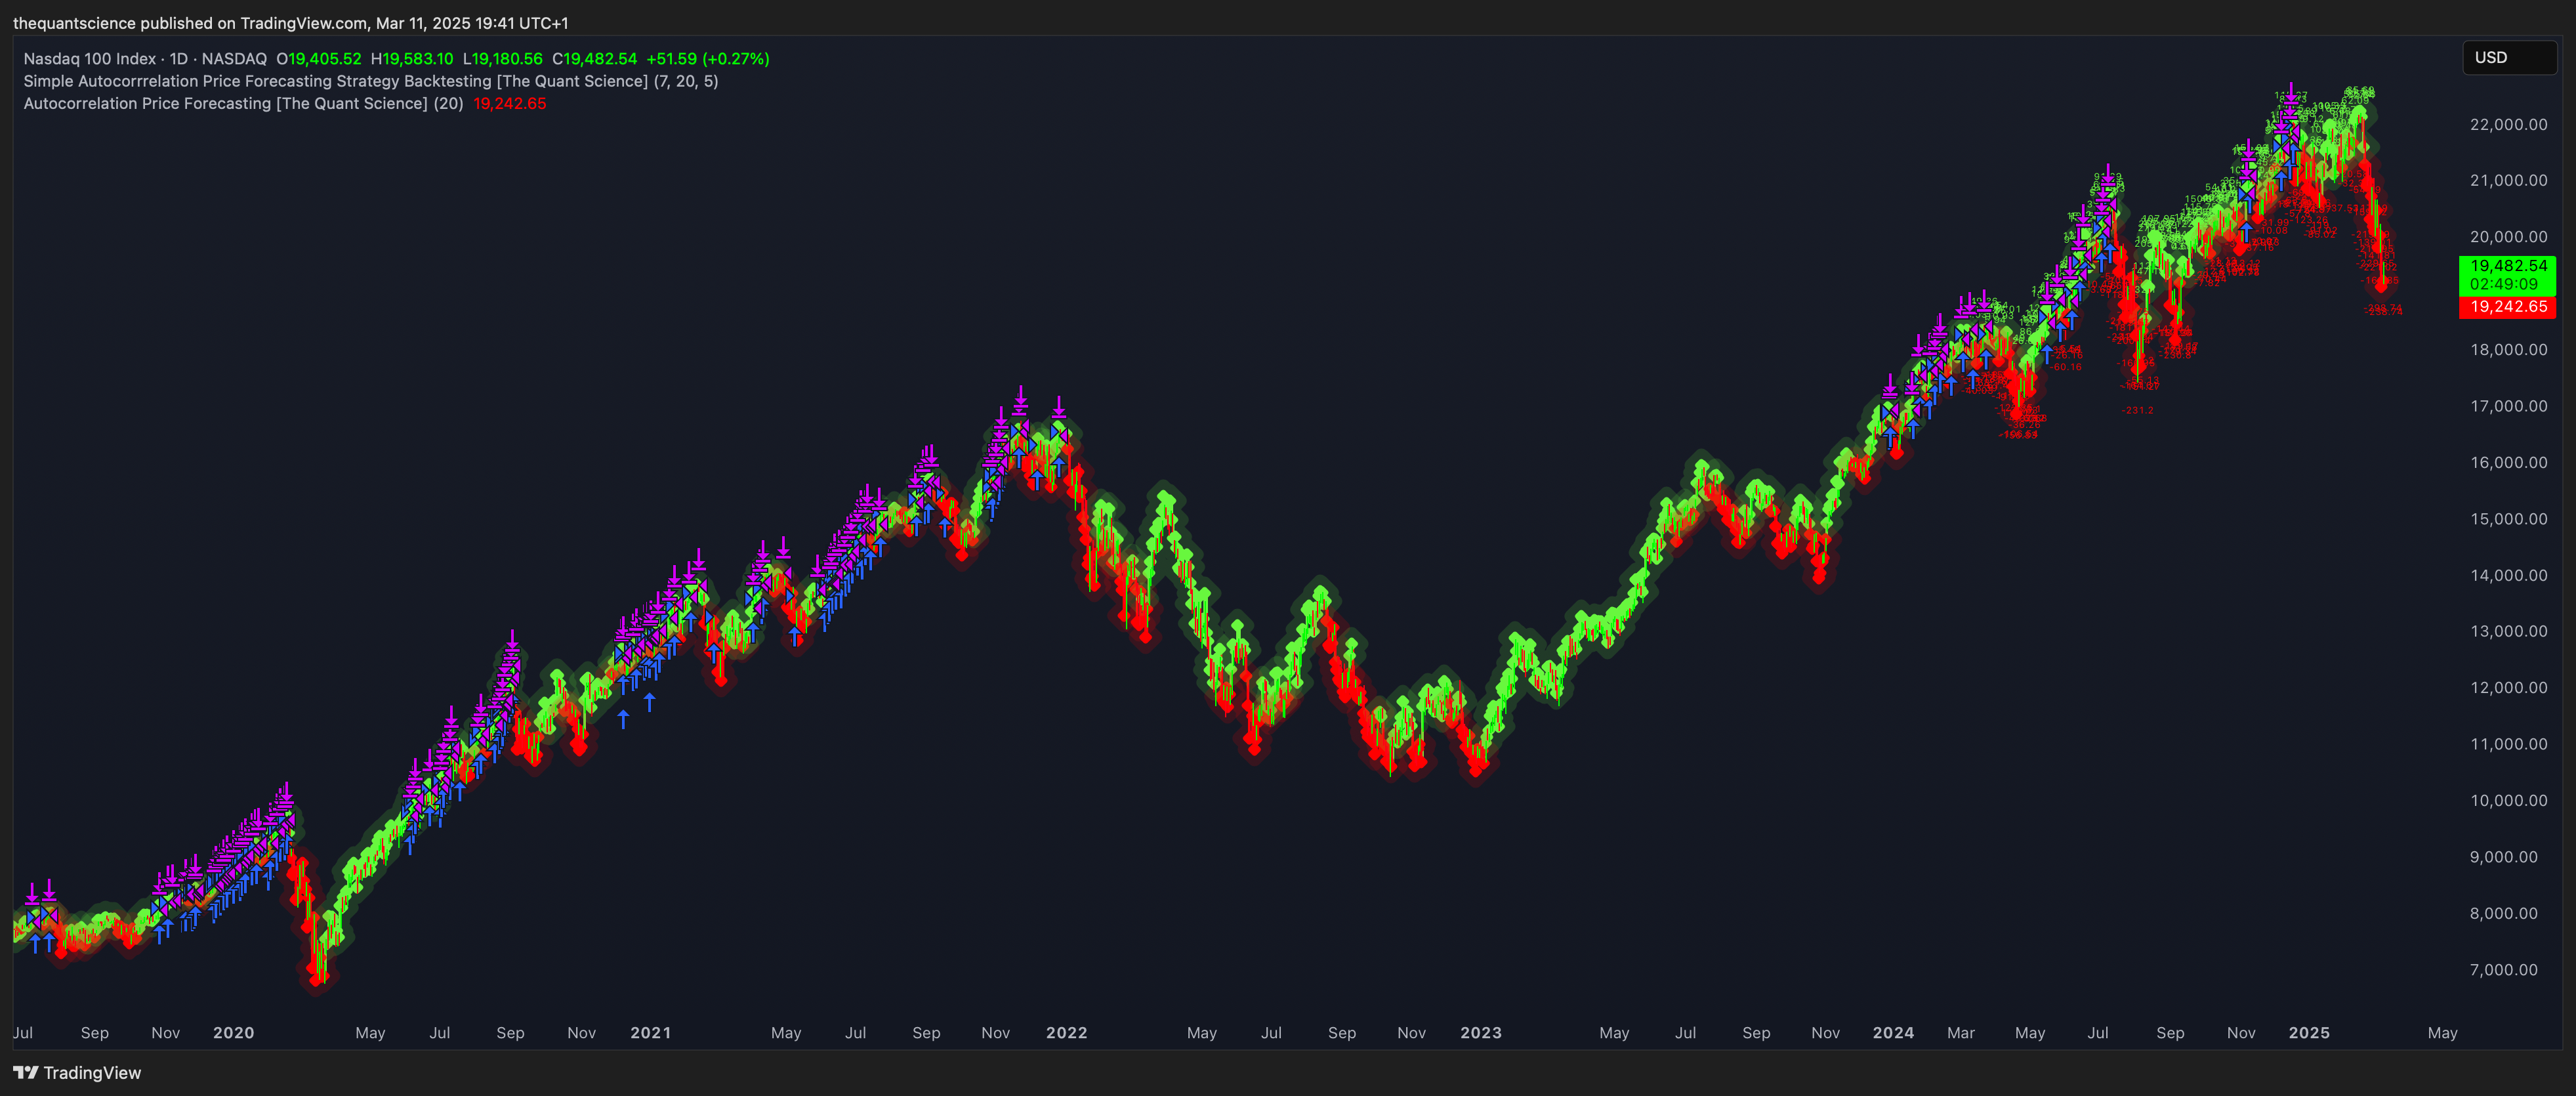
Task: Open the TradingView logo link
Action: [77, 1073]
